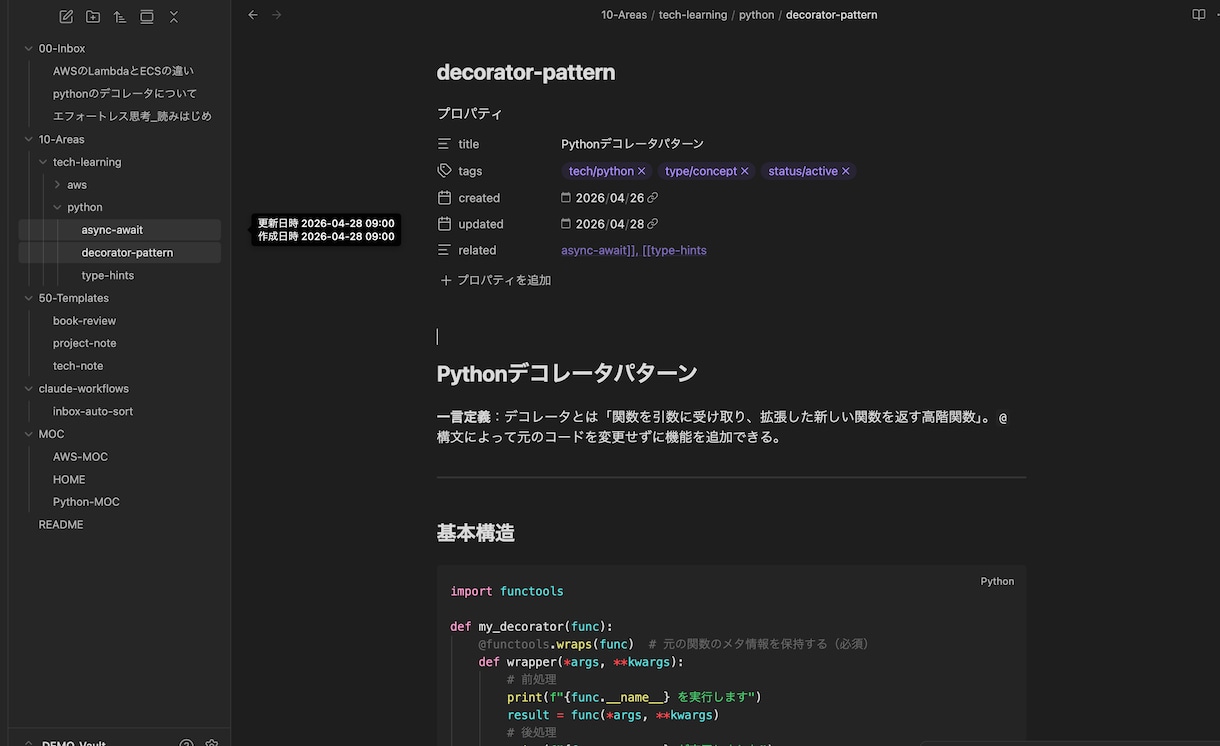Screen dimensions: 1220x746
Task: Open more options menu at top right
Action: click(1217, 15)
